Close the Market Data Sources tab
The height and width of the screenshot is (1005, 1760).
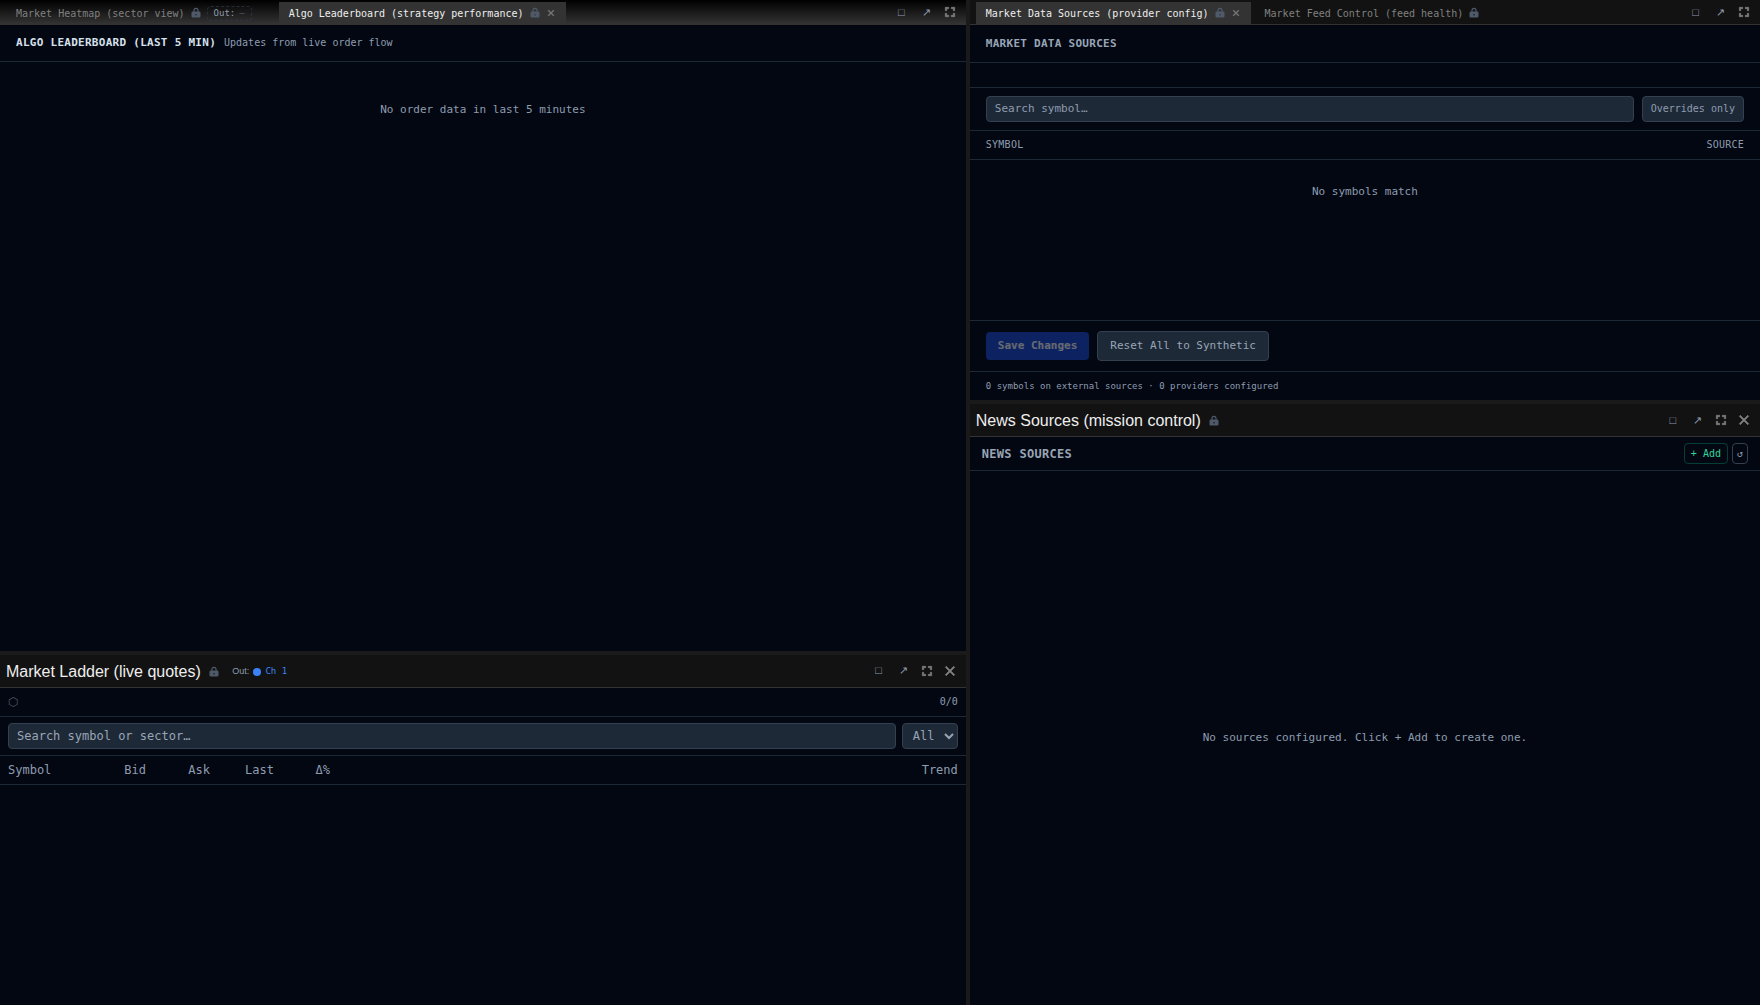pos(1236,13)
